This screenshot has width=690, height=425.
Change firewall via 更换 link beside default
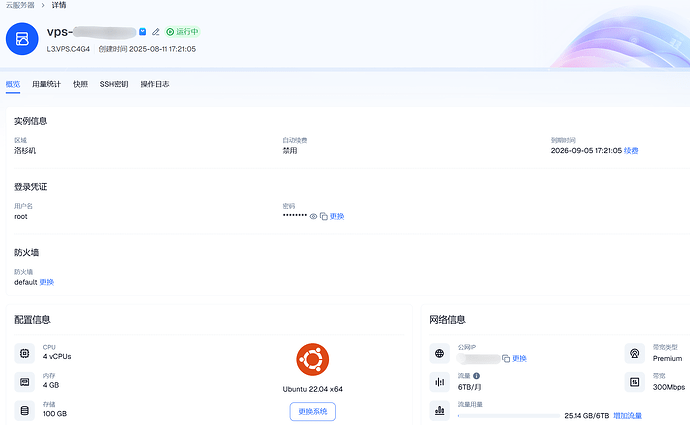[47, 282]
